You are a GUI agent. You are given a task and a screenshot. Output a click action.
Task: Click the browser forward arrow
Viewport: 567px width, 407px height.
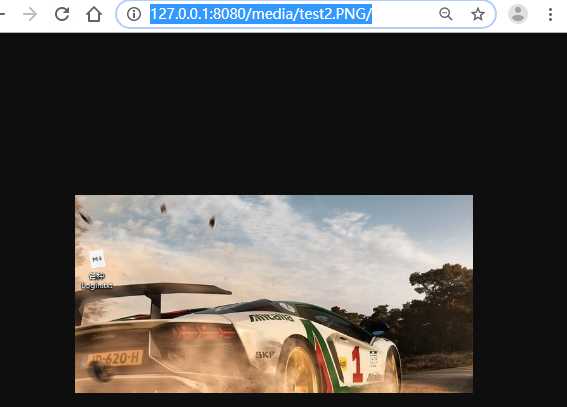click(x=30, y=14)
